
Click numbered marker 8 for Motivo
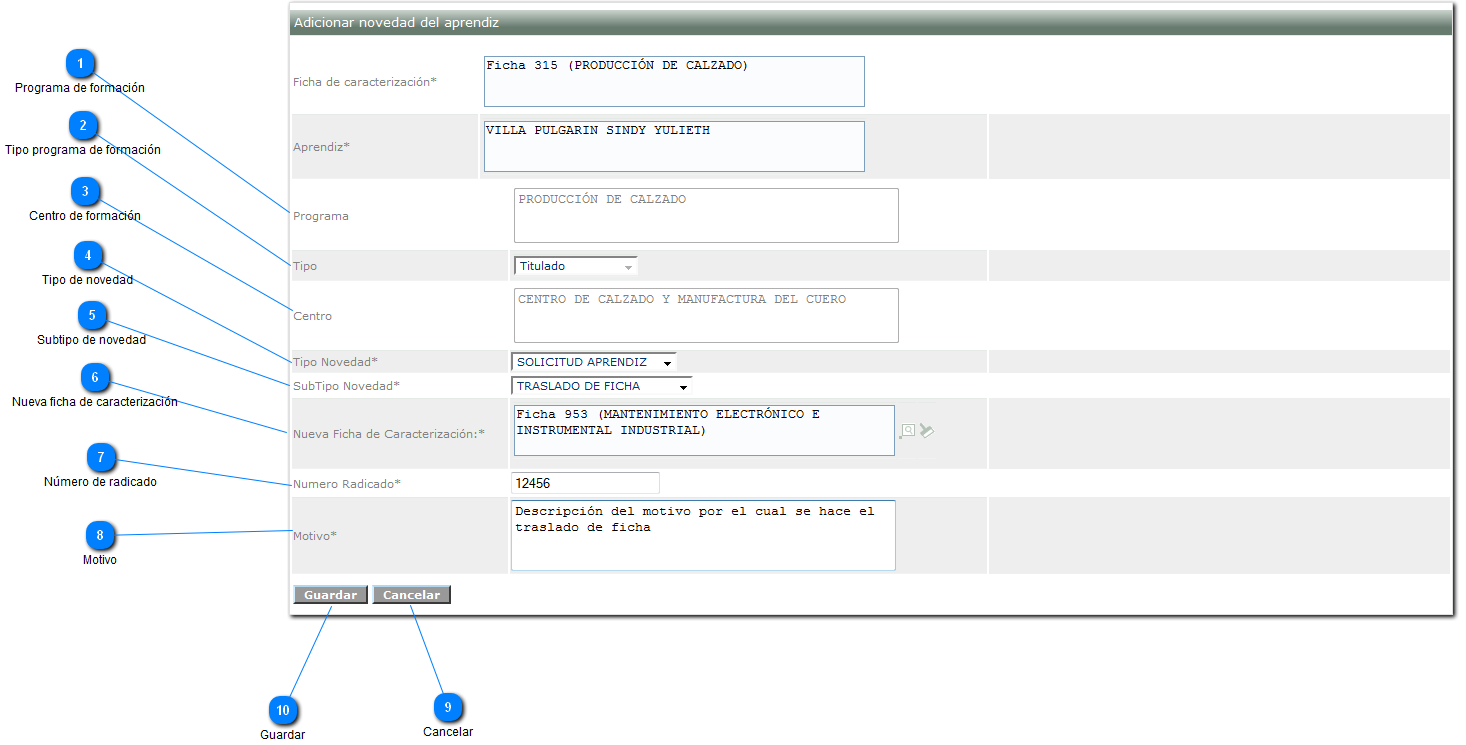tap(100, 535)
